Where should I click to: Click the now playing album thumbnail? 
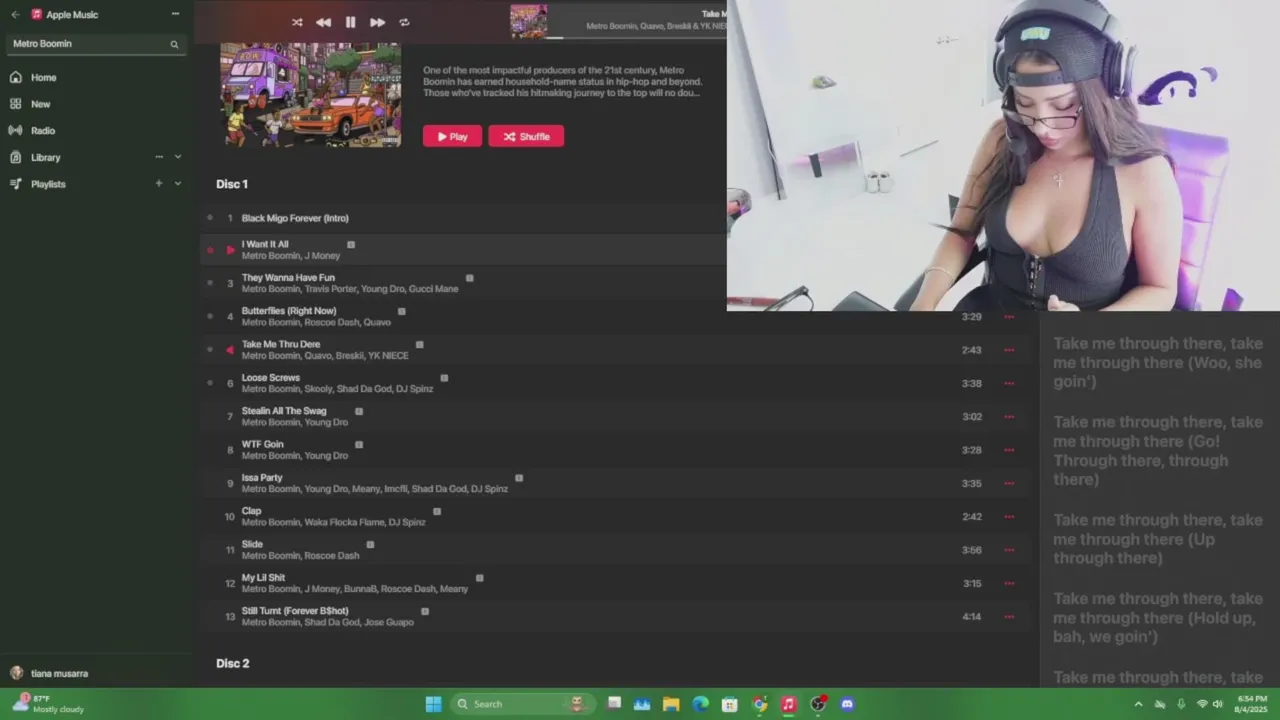528,21
